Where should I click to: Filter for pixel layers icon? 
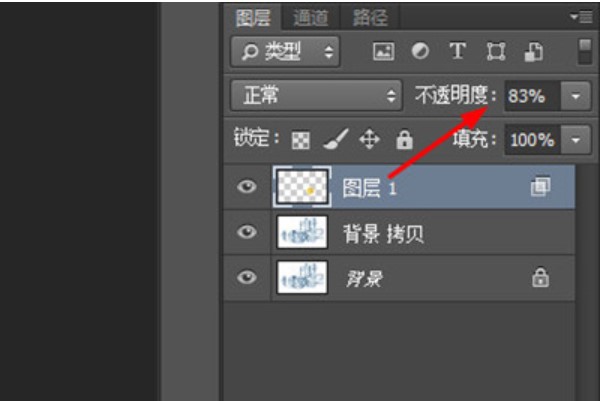(x=384, y=51)
